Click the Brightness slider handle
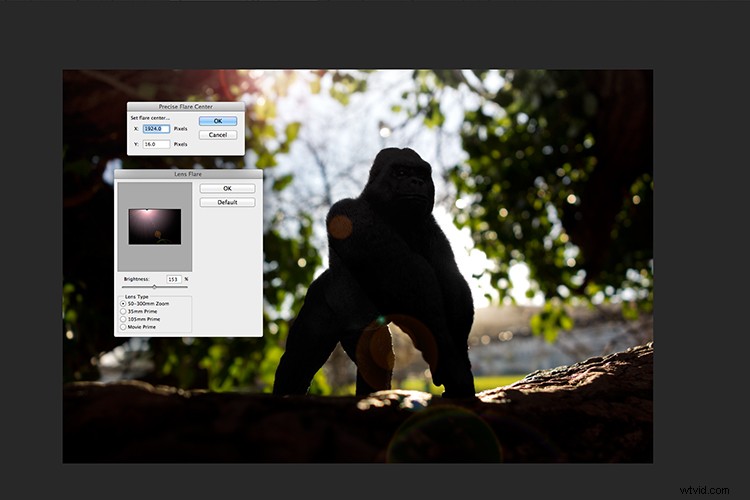Image resolution: width=750 pixels, height=500 pixels. (154, 287)
